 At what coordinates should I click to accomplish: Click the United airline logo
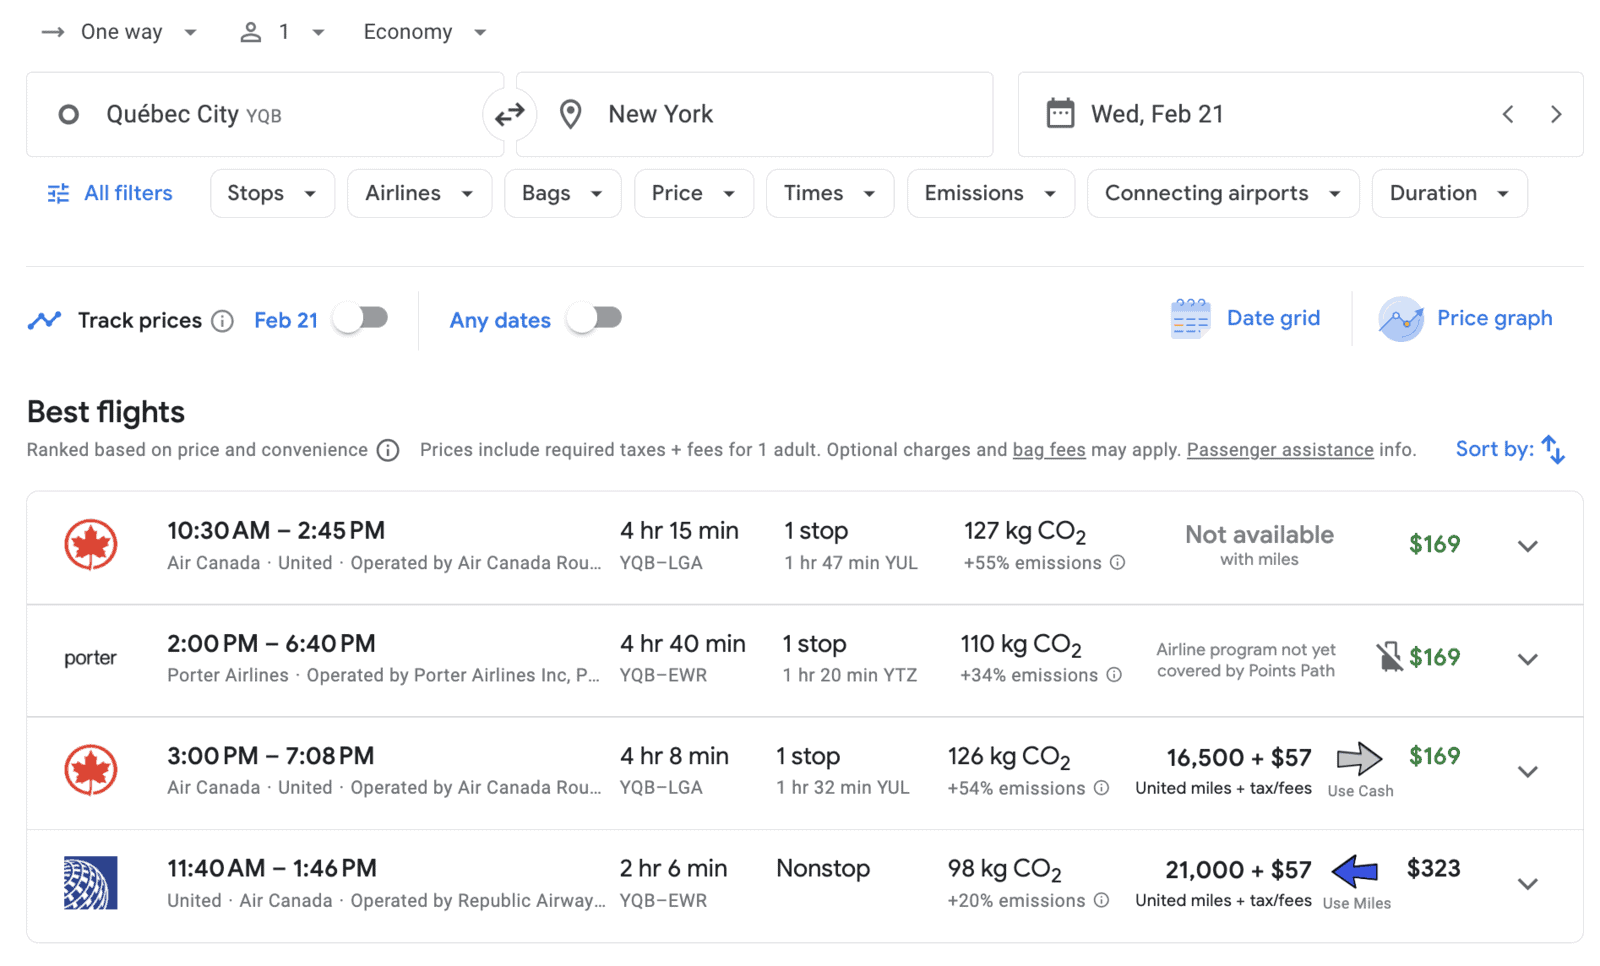pos(91,883)
